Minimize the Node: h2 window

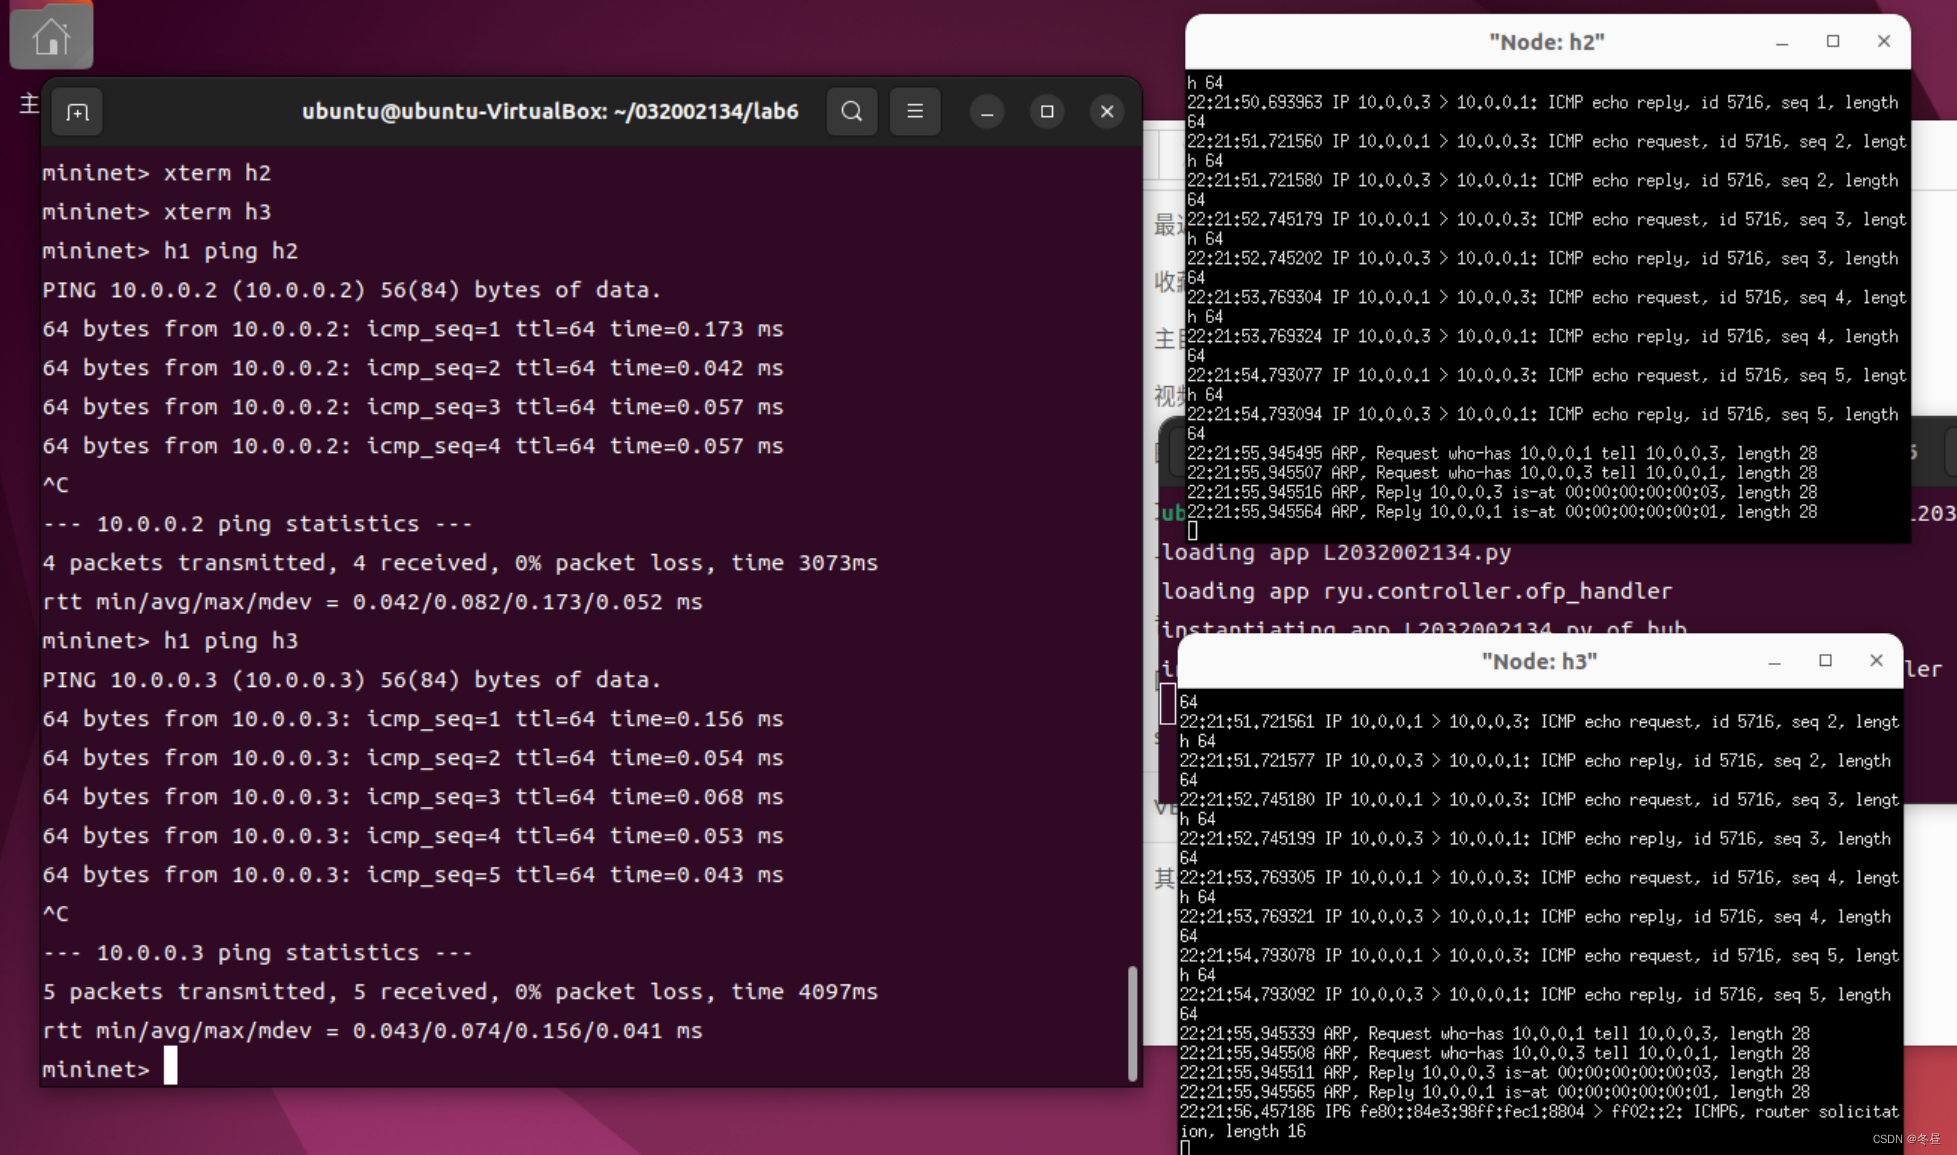(1781, 42)
